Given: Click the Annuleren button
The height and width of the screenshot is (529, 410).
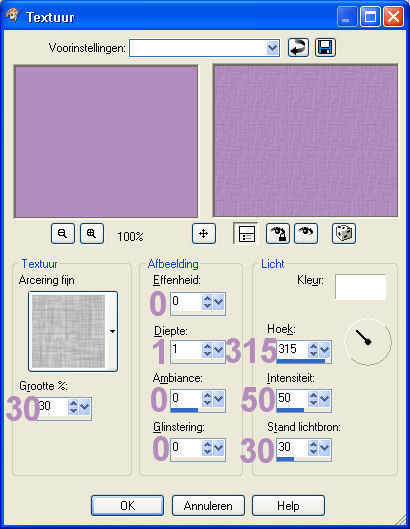Looking at the screenshot, I should [208, 505].
